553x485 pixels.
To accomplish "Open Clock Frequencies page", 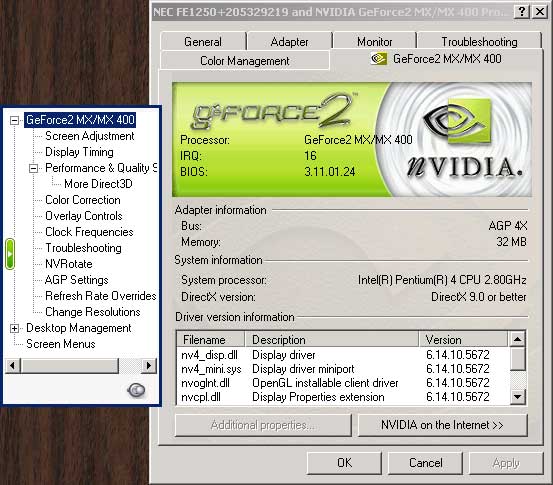I will (89, 232).
